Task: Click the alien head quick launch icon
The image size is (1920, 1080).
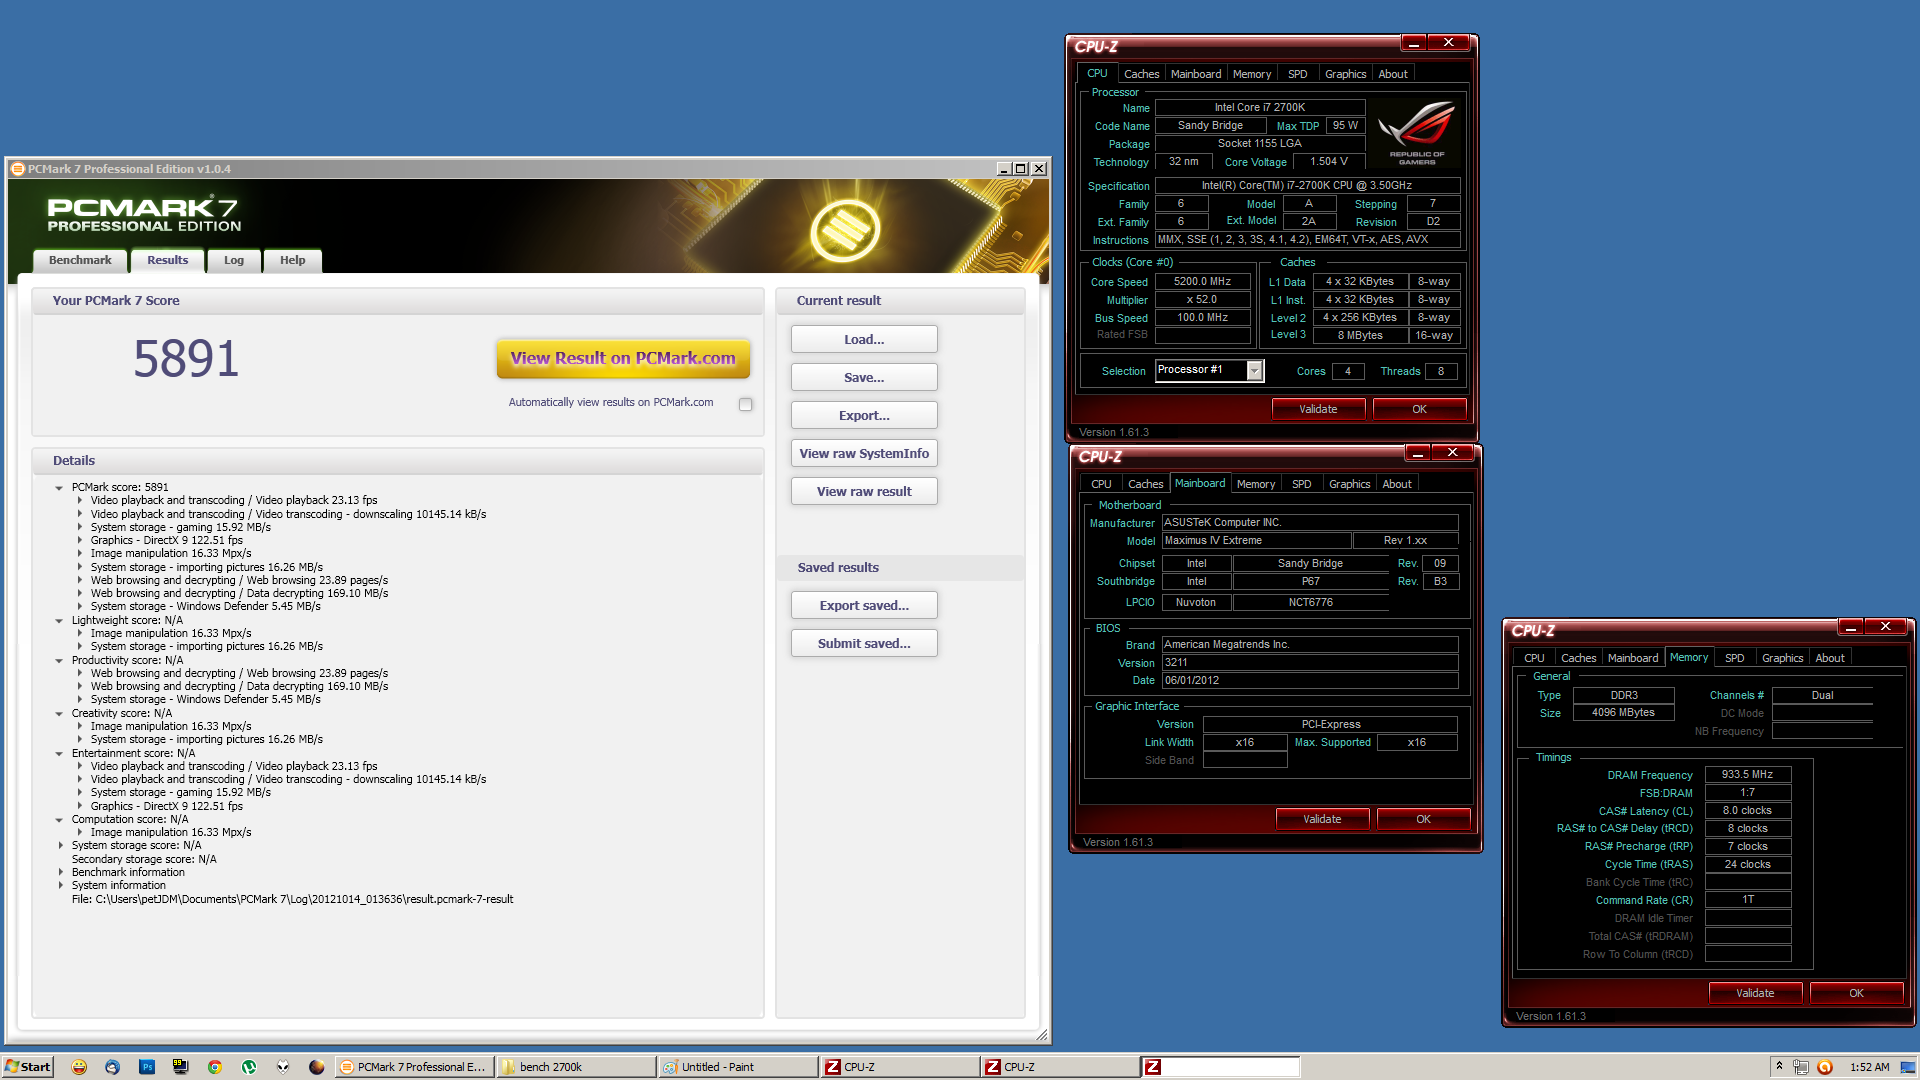Action: click(283, 1067)
